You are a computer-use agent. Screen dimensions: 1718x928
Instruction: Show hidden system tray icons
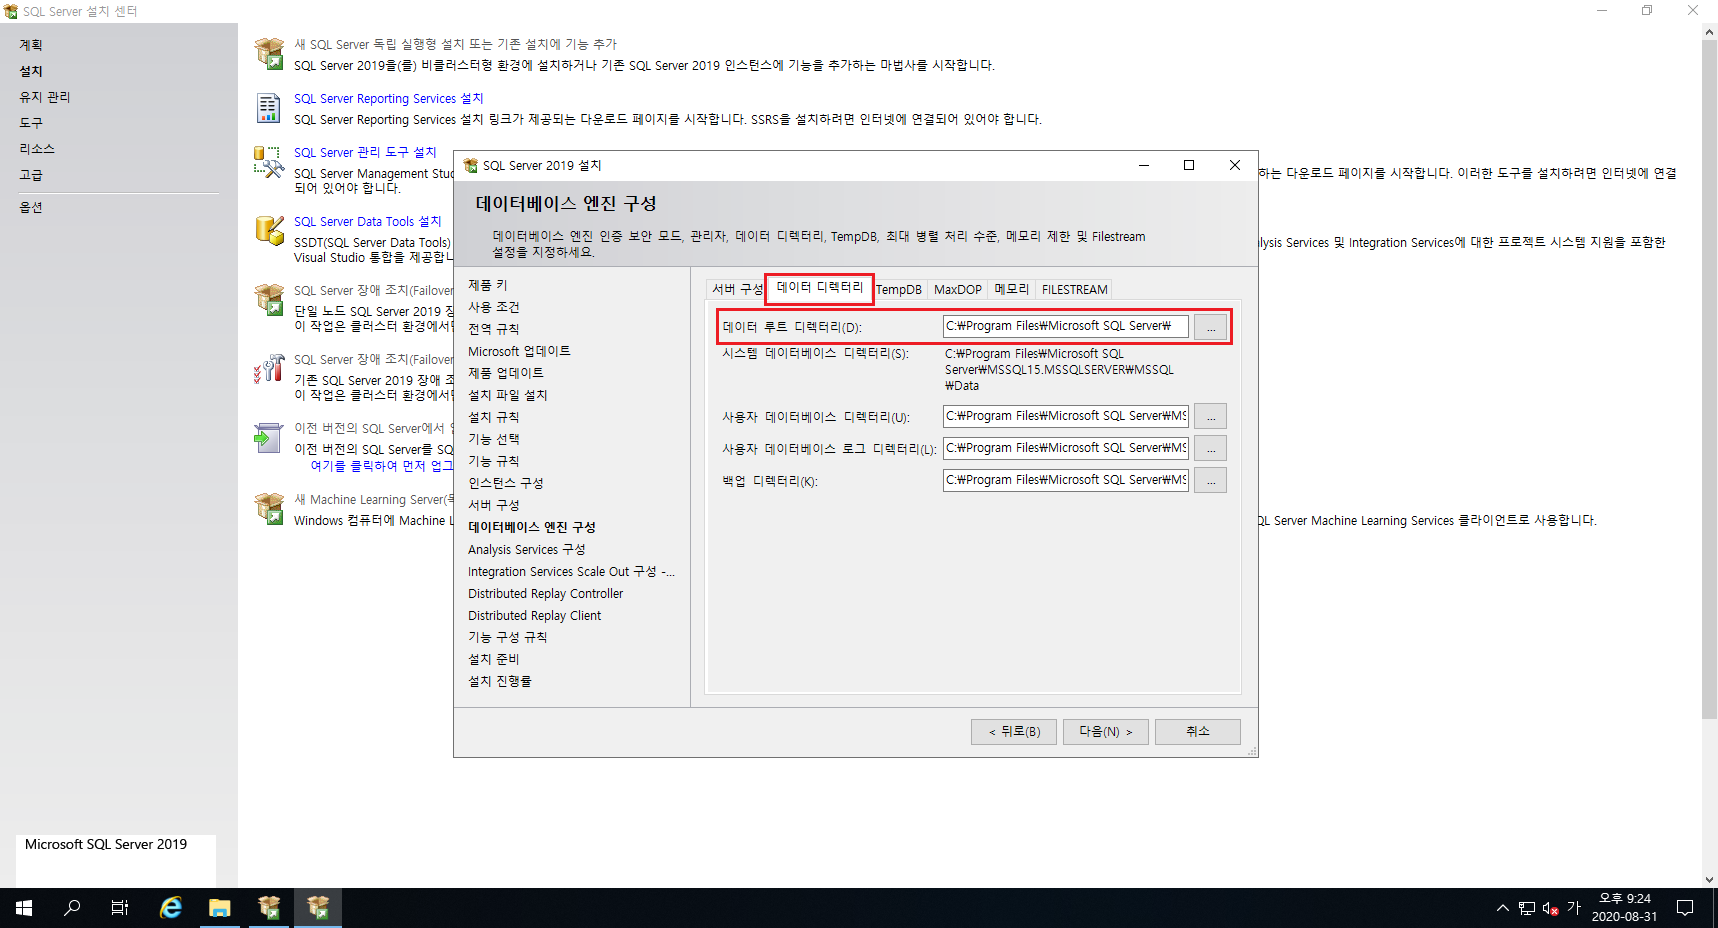[x=1502, y=908]
